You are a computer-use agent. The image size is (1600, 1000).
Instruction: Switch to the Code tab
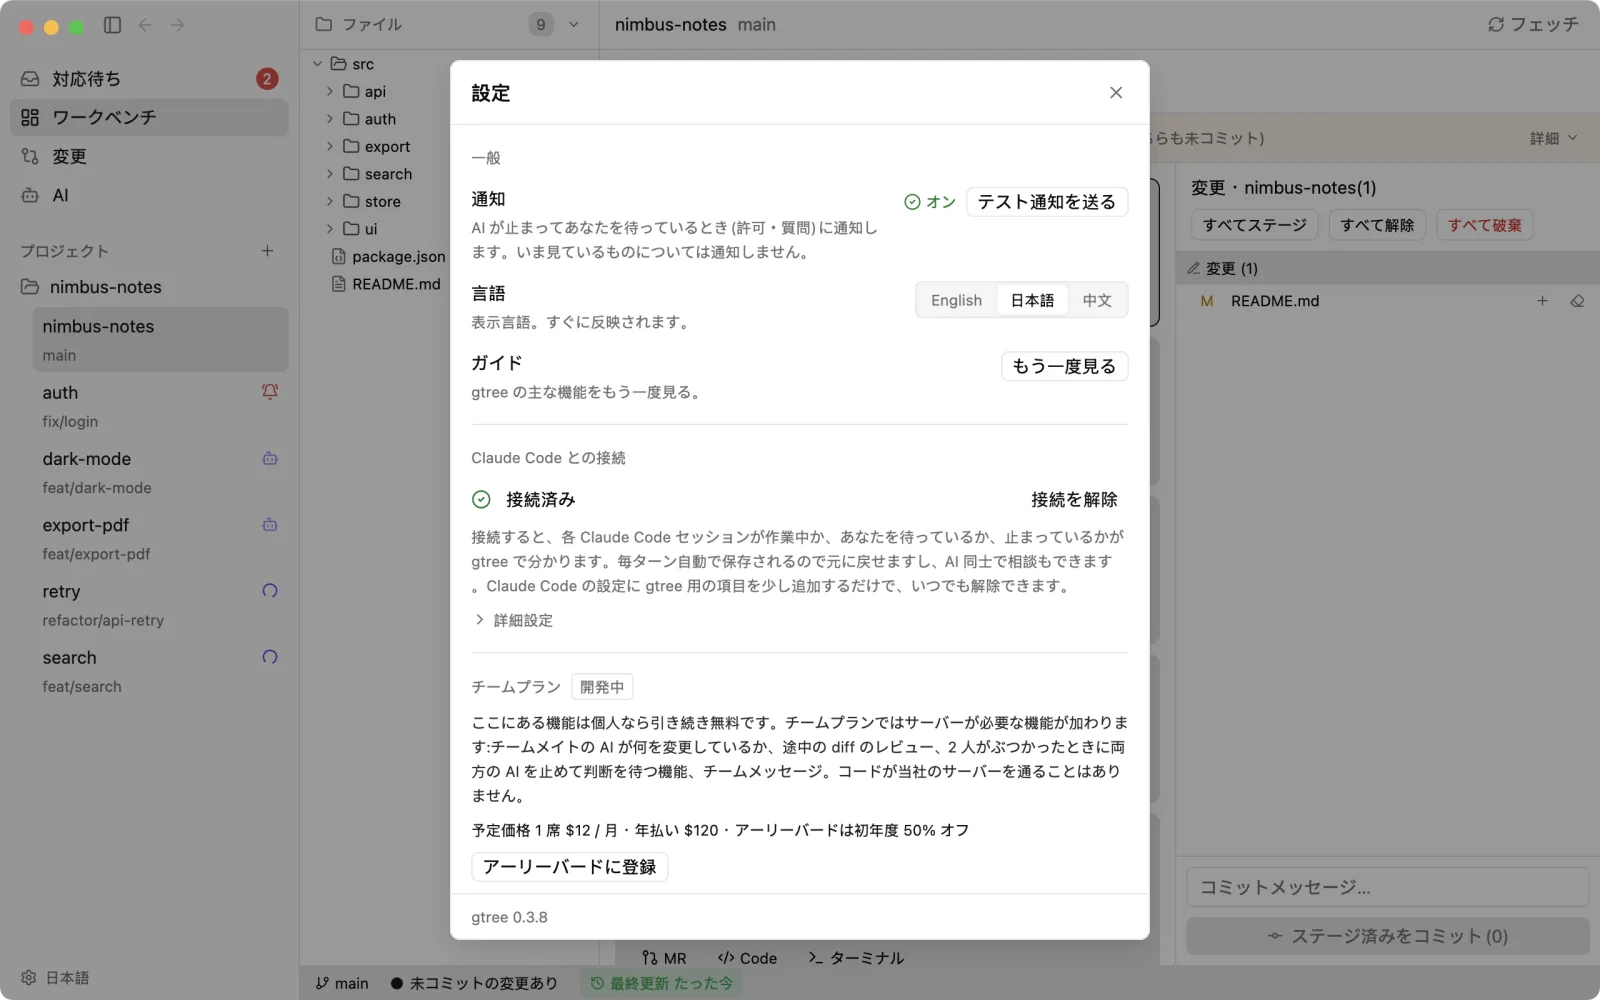747,958
